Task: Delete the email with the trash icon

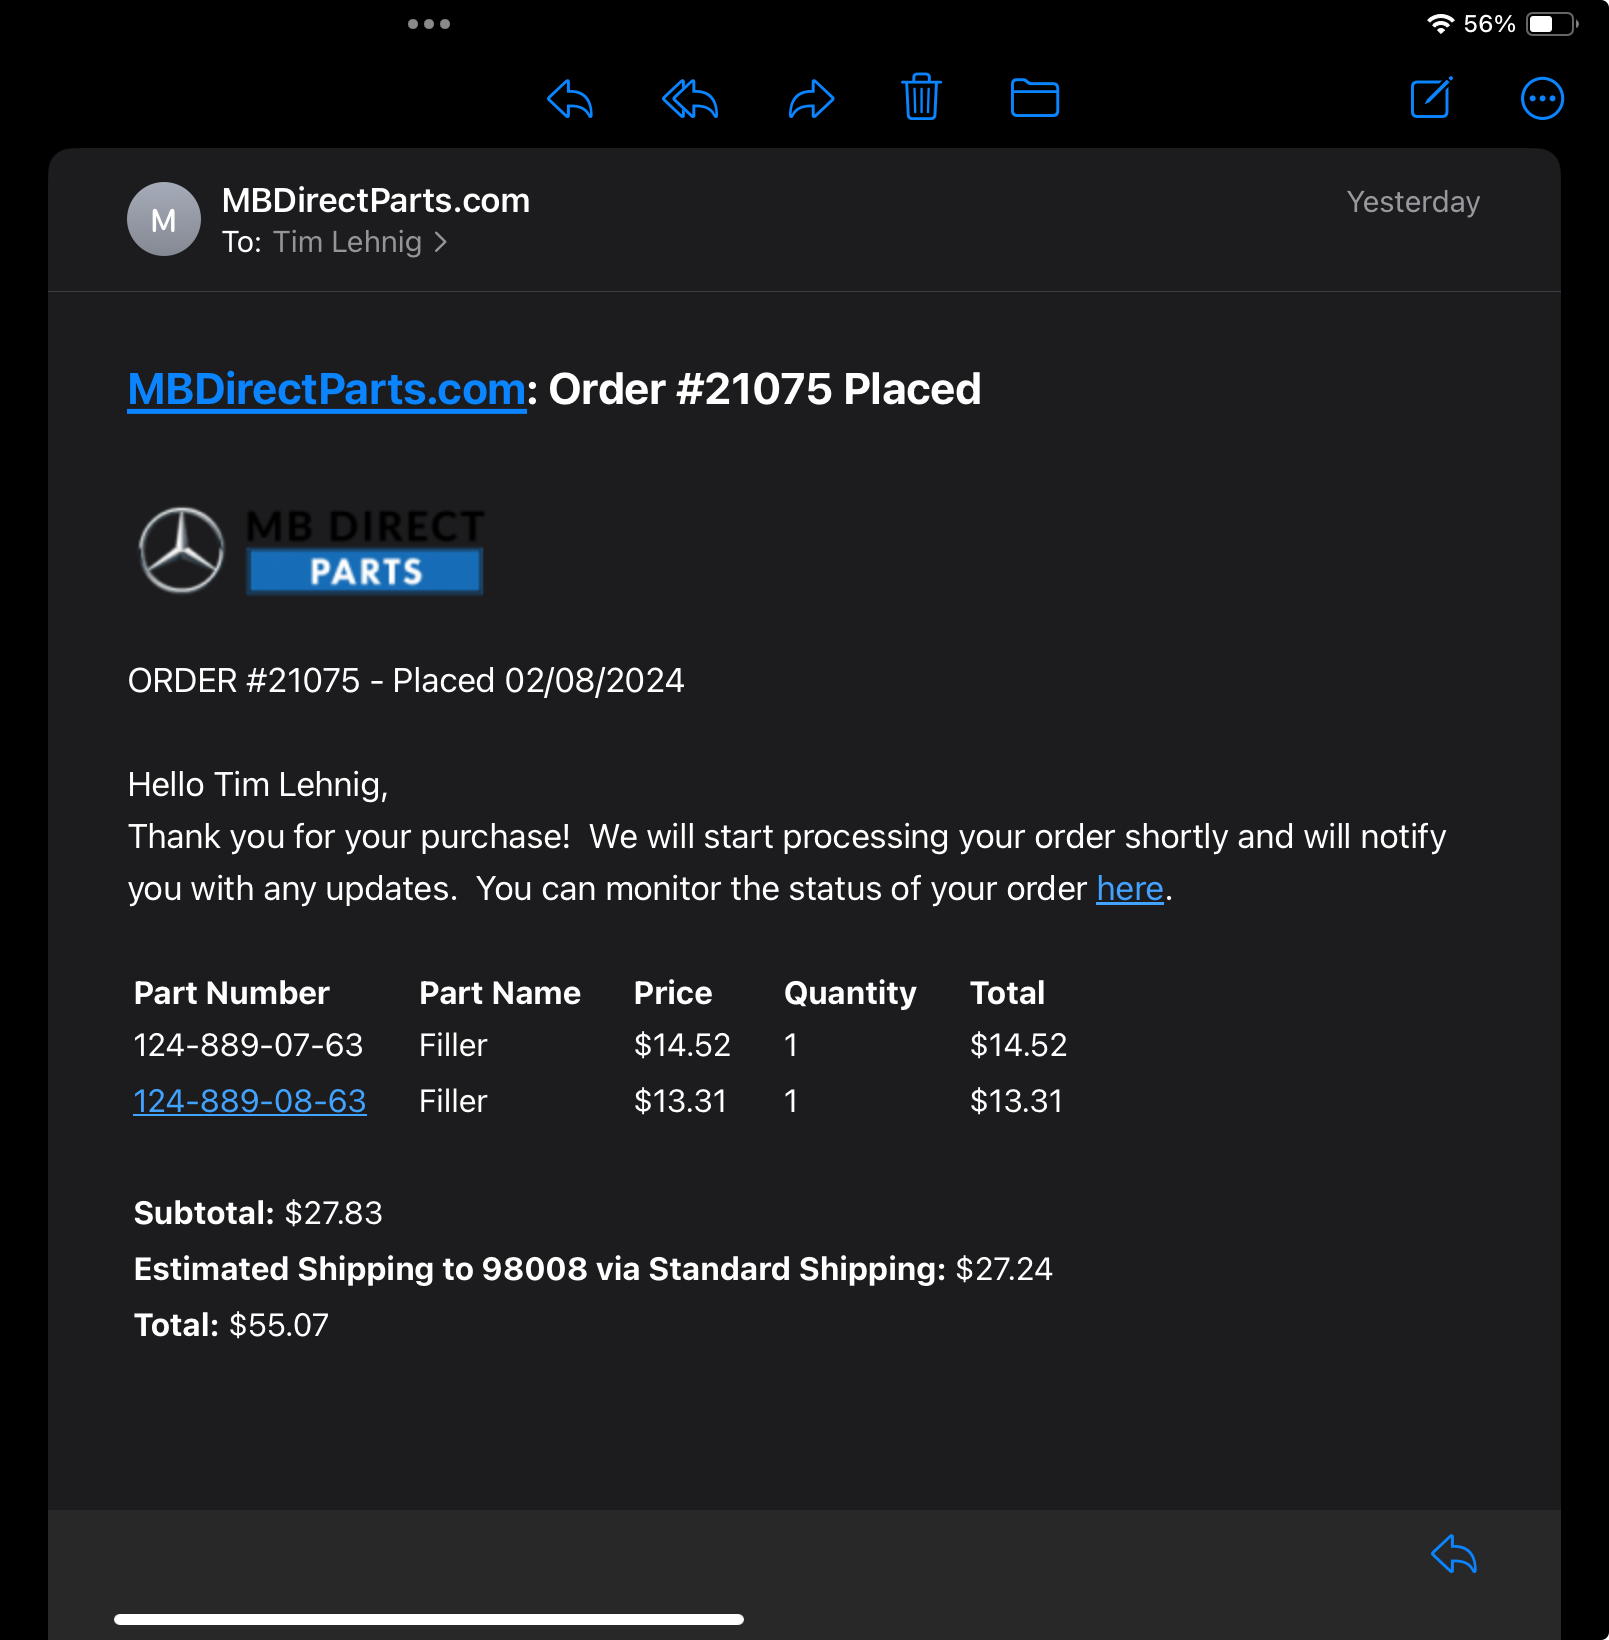Action: point(921,98)
